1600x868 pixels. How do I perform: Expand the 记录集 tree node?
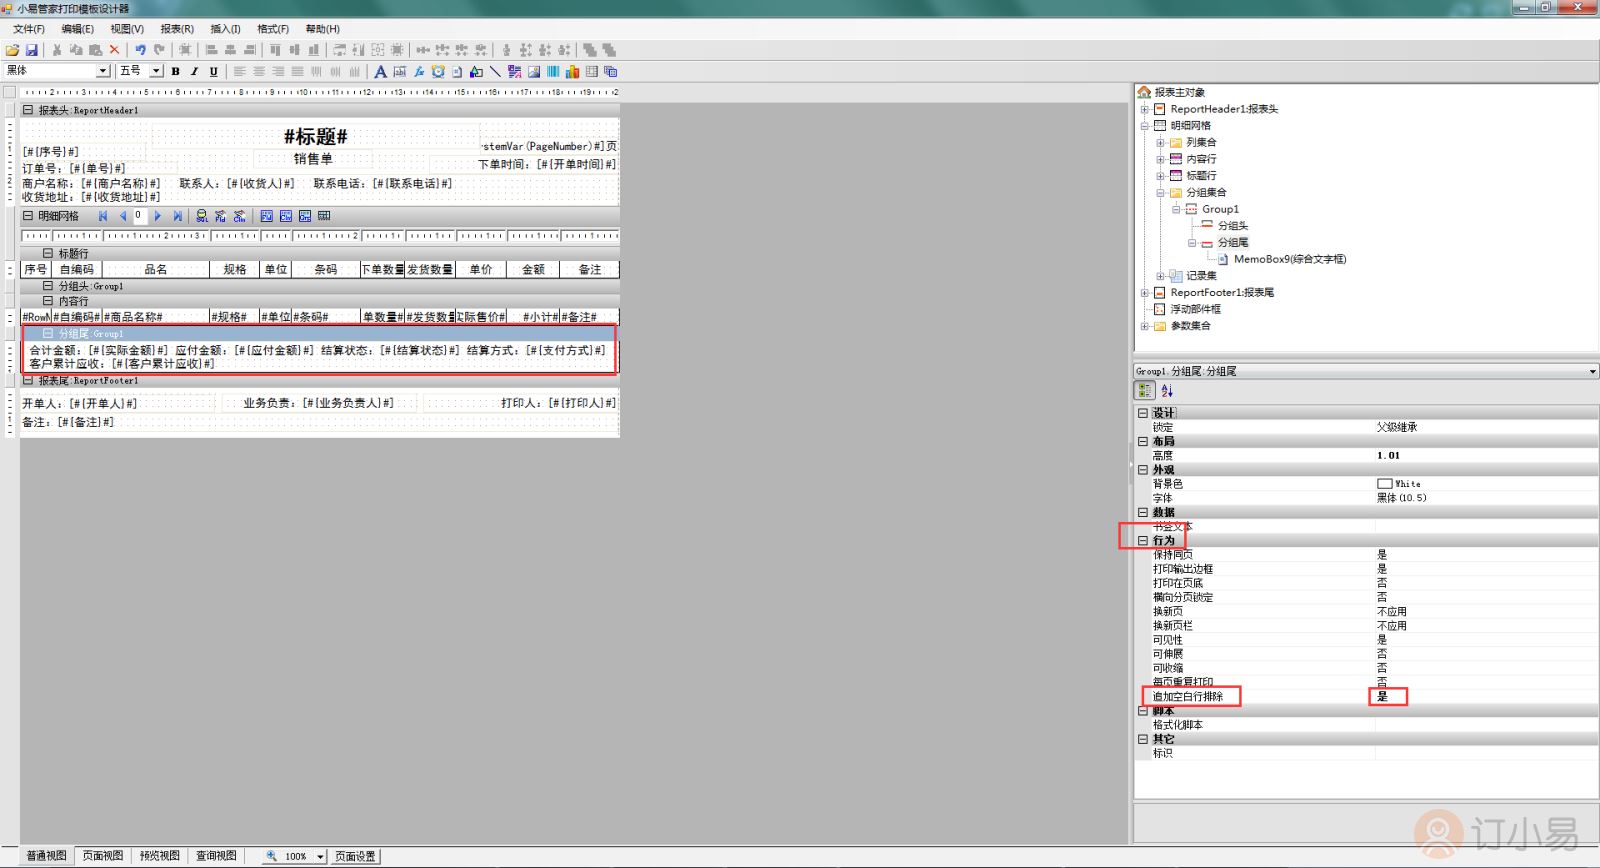pyautogui.click(x=1160, y=275)
